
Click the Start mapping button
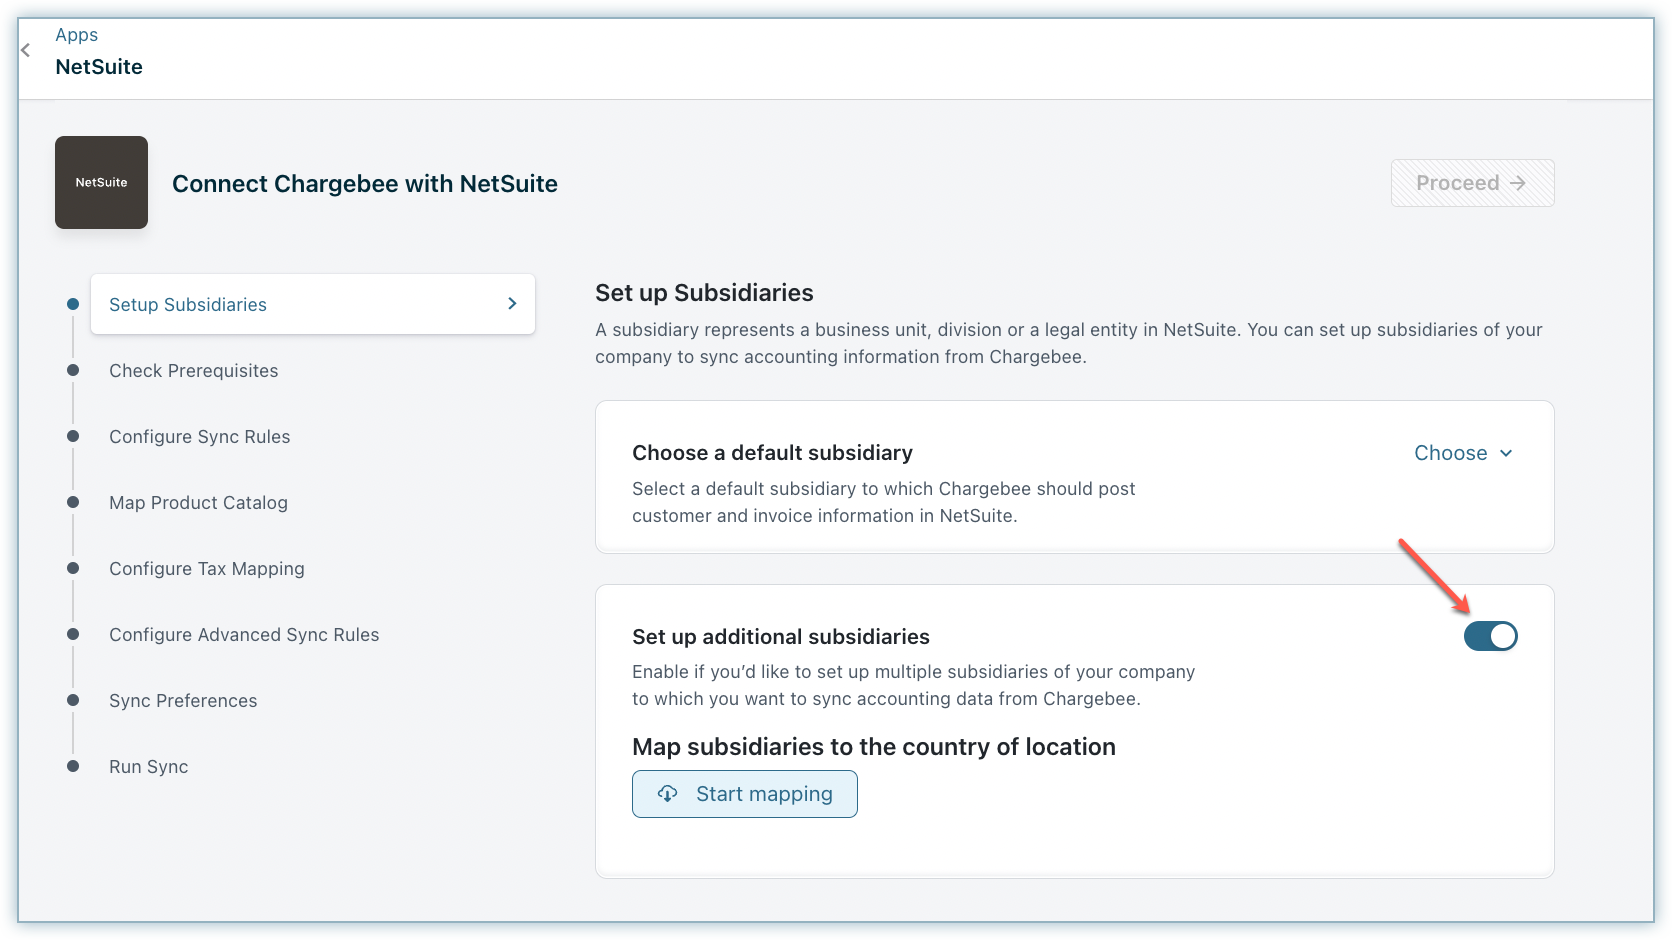[x=745, y=794]
